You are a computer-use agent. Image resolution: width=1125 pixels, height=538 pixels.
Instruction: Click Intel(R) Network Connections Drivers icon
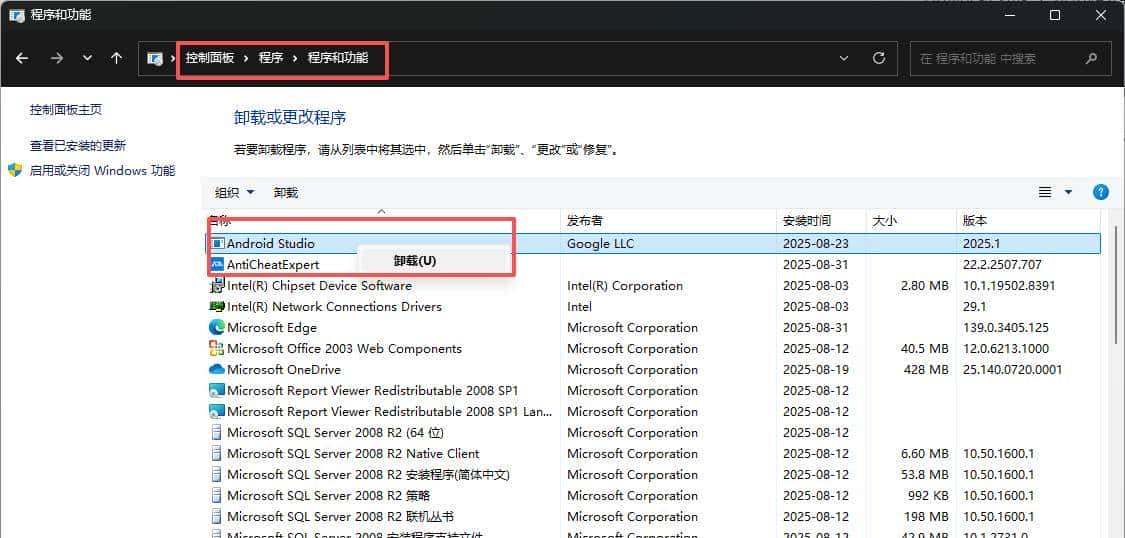(217, 306)
